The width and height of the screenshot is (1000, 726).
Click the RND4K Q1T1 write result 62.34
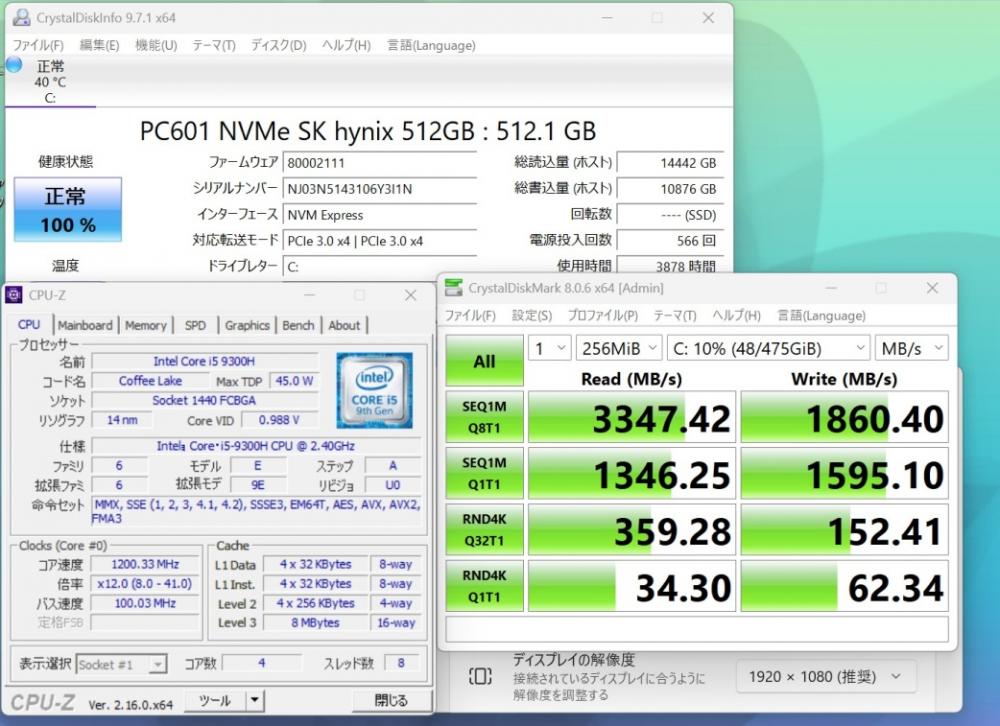[x=844, y=586]
